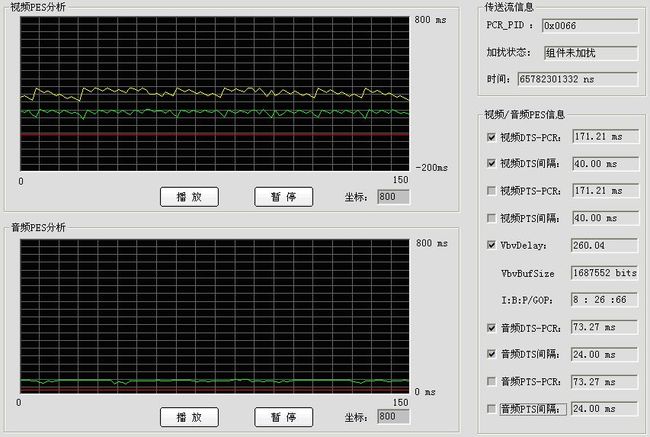Enable the 音频PTS间隔 checkbox
The image size is (650, 437).
[491, 409]
